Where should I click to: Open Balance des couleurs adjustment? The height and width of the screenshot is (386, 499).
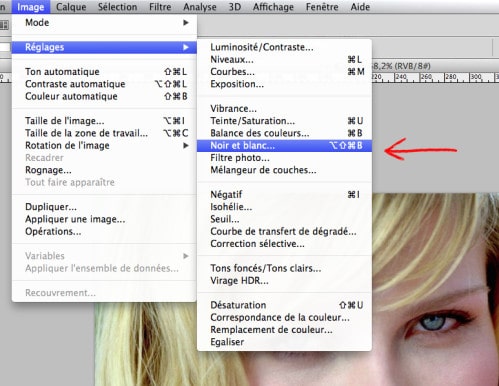[284, 133]
